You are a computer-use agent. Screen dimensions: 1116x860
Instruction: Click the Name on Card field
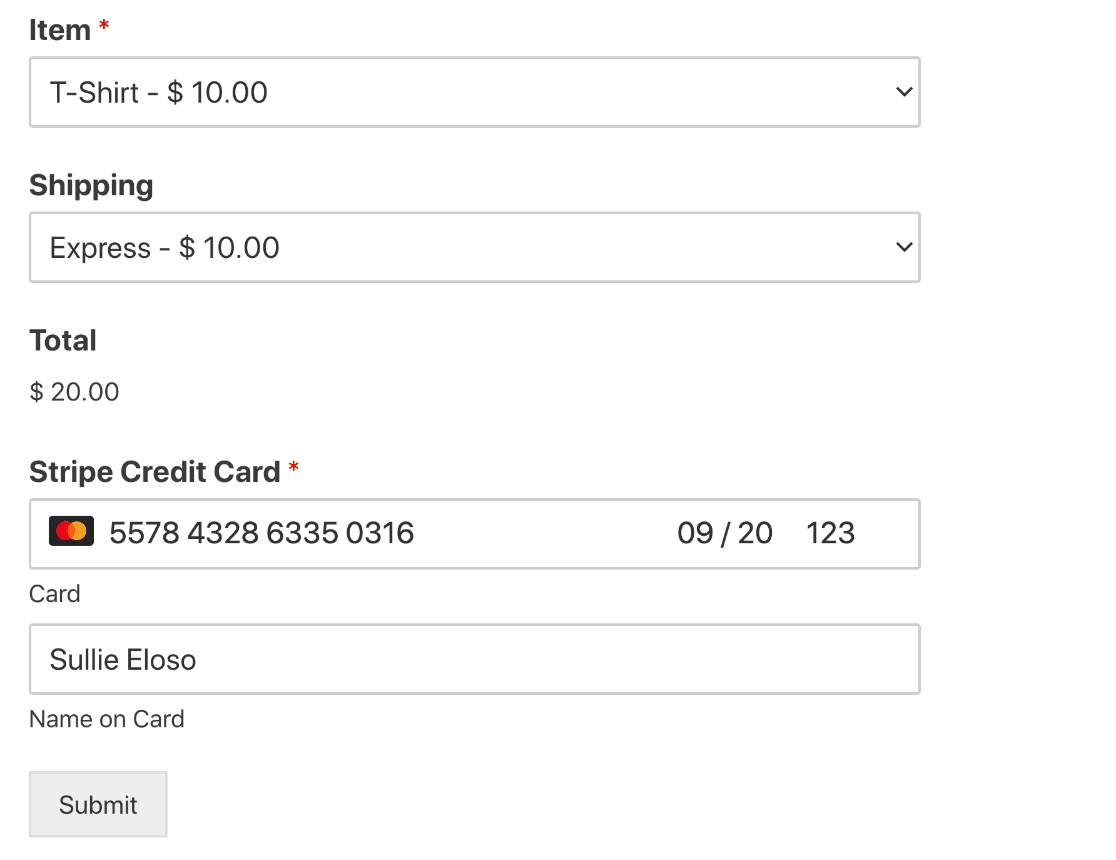(x=475, y=659)
